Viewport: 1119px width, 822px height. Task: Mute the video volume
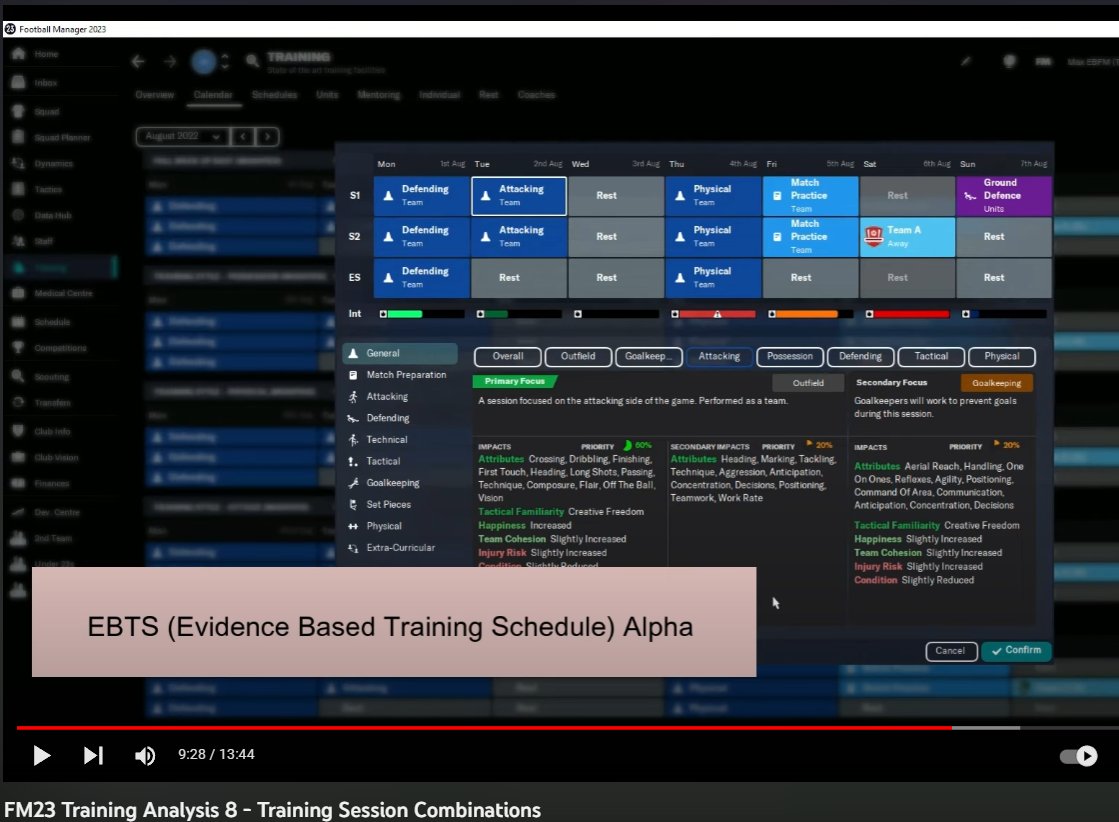[145, 755]
